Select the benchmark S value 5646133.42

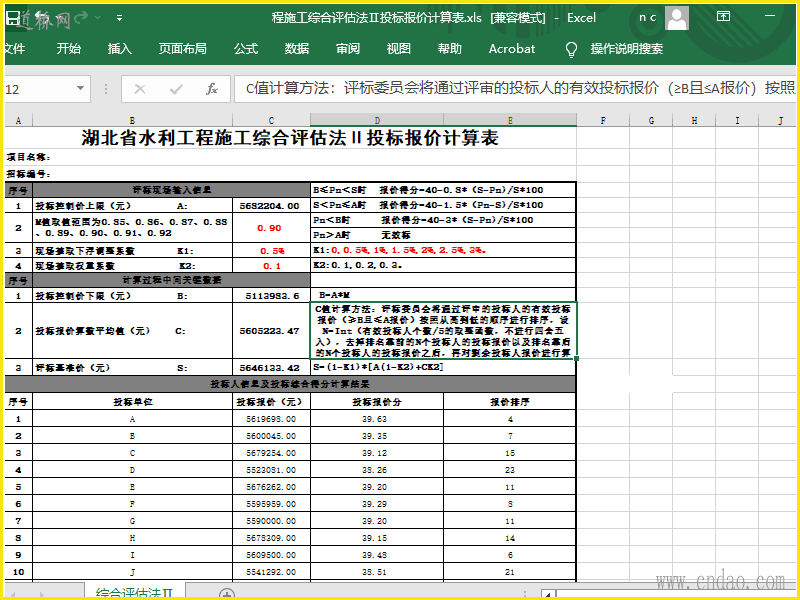[x=271, y=367]
